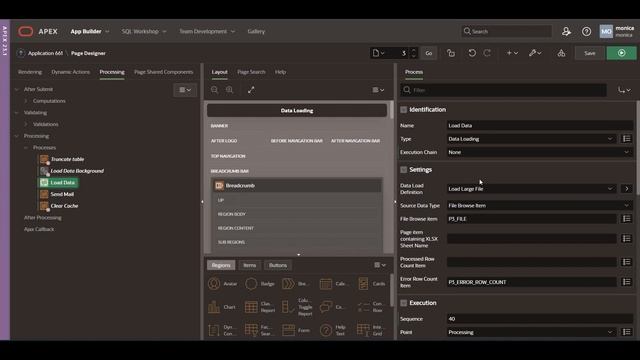
Task: Open the Create plus menu
Action: click(x=512, y=53)
